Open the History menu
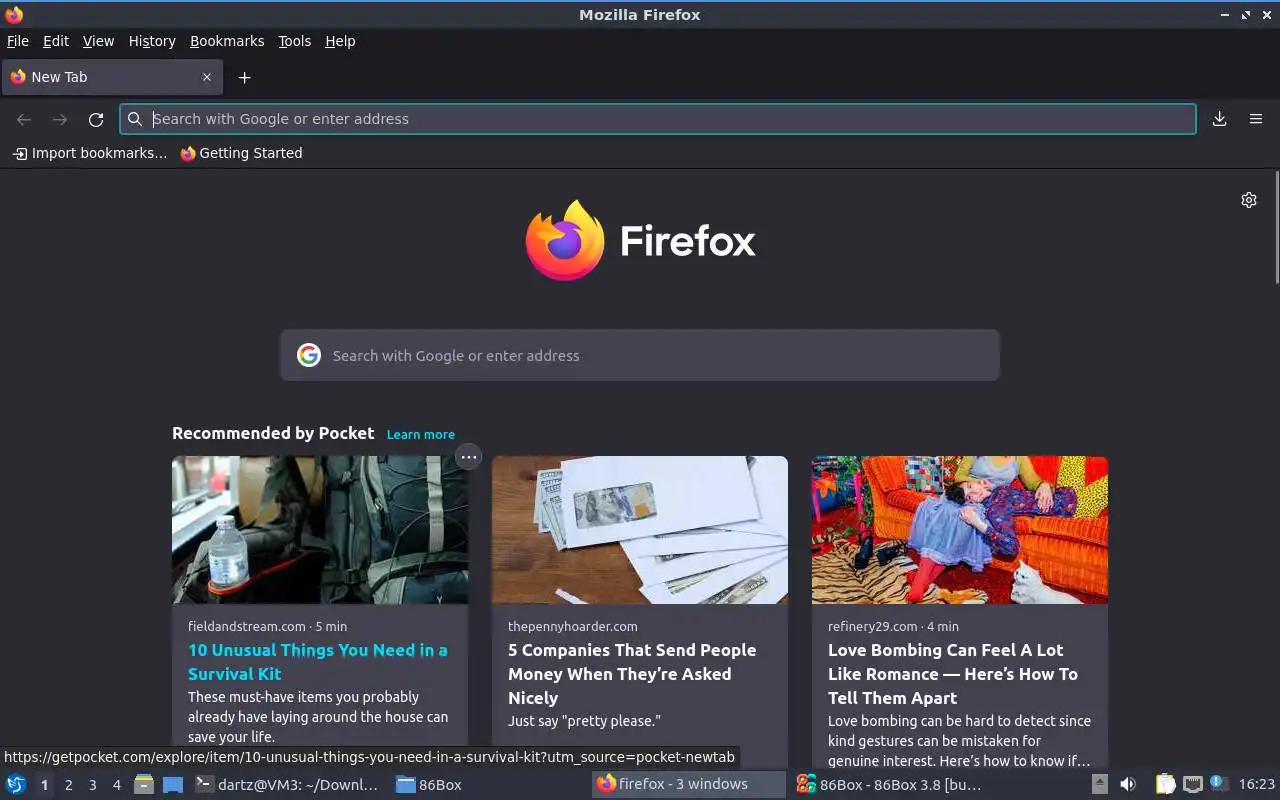The height and width of the screenshot is (800, 1280). coord(152,41)
